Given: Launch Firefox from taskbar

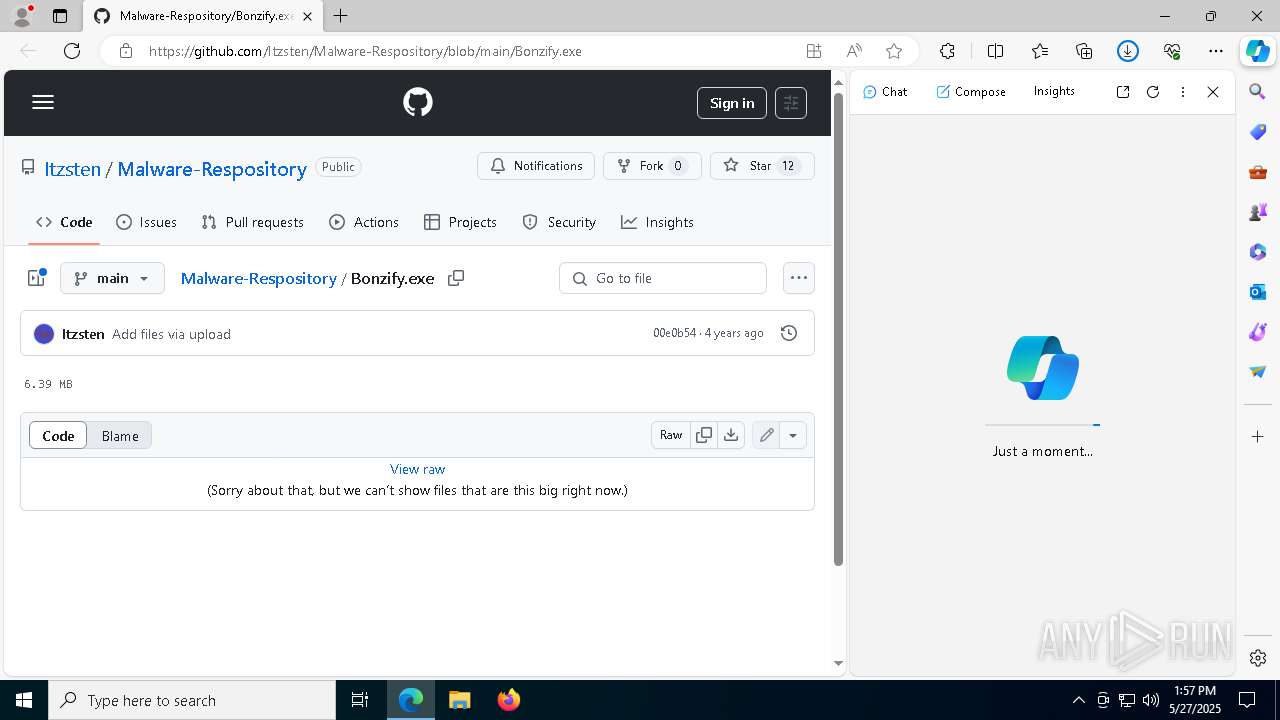Looking at the screenshot, I should (x=509, y=700).
